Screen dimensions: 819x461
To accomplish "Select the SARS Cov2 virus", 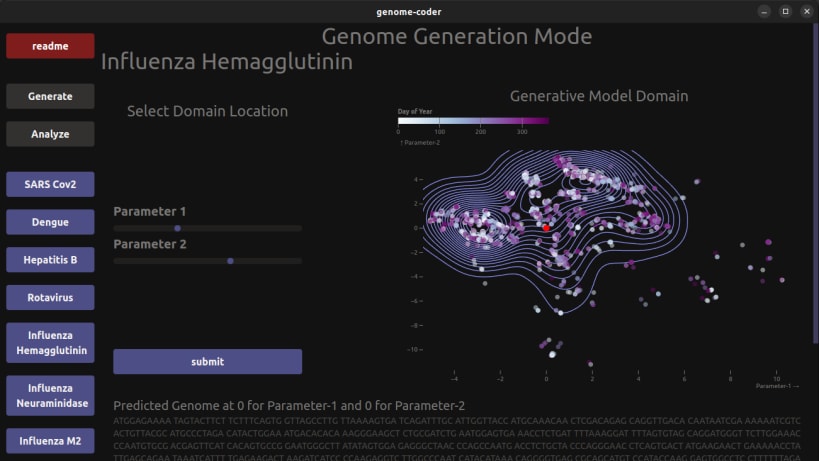I will (x=50, y=184).
